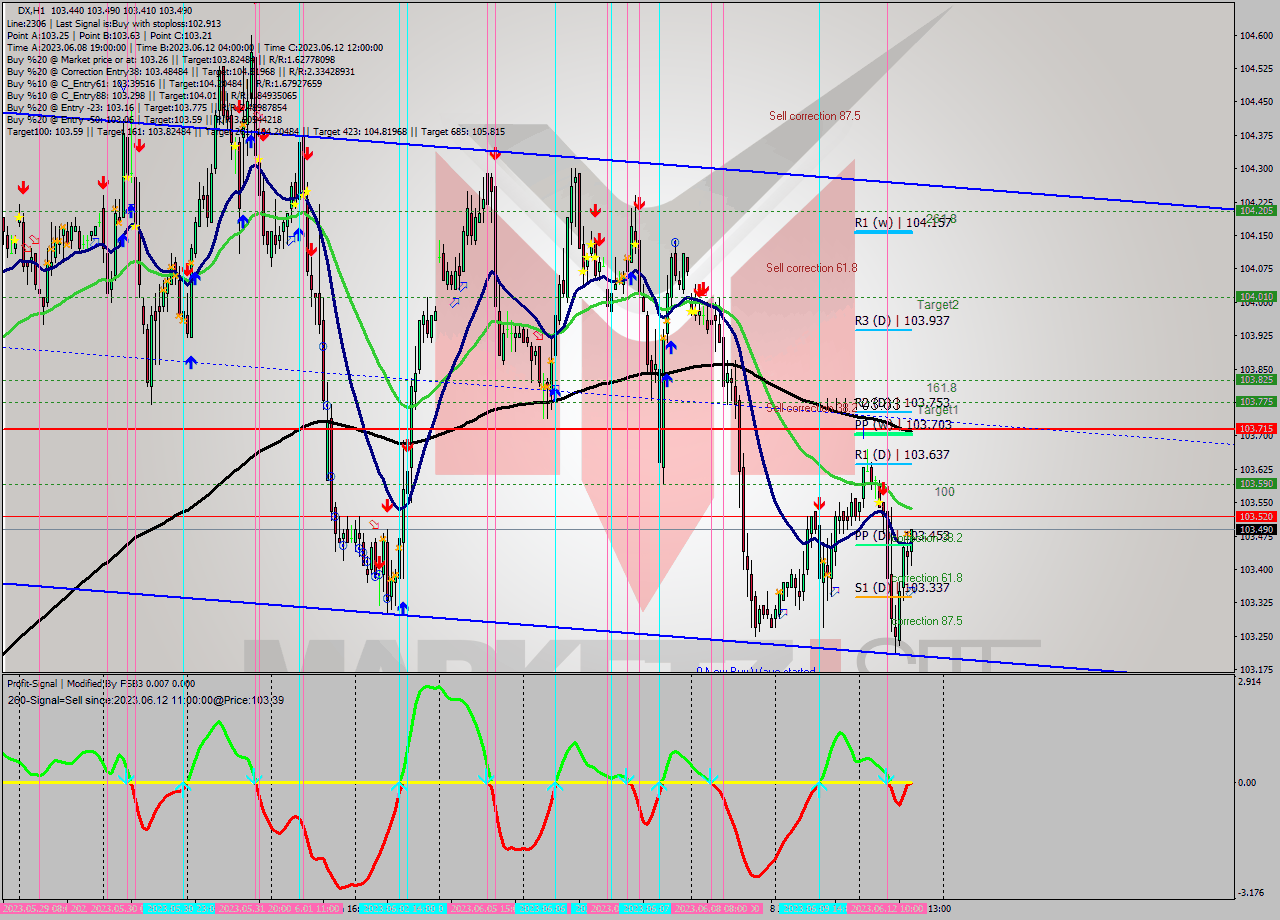The image size is (1280, 920).
Task: Click the green 'correction 87.5' label
Action: click(927, 621)
